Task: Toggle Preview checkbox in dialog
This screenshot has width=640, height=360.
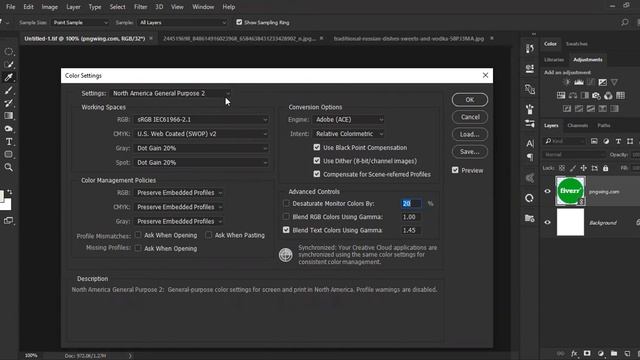Action: pos(455,170)
